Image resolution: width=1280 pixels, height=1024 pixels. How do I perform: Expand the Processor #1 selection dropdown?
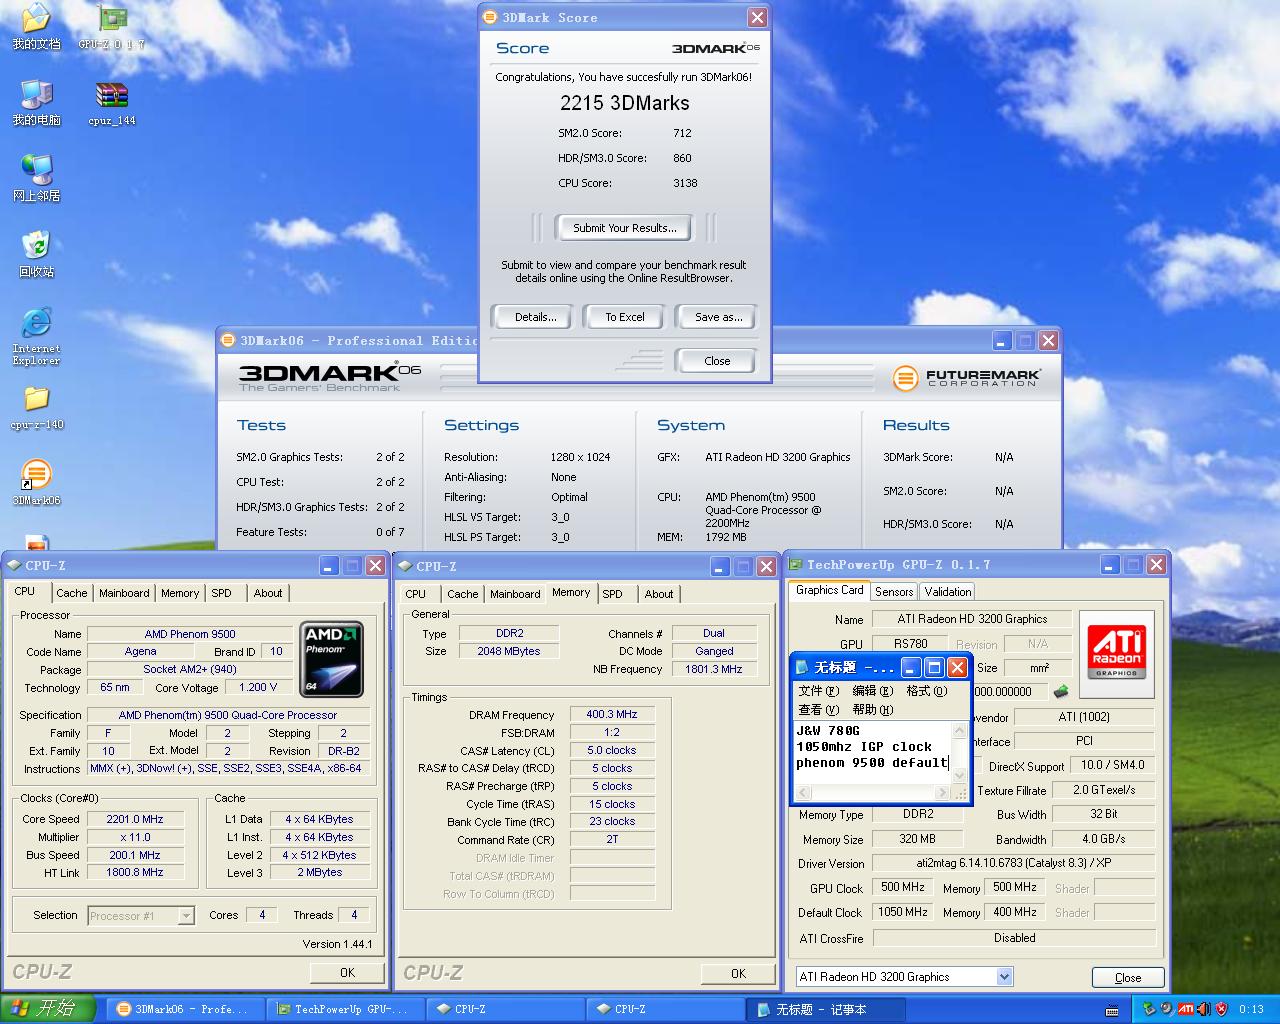186,915
